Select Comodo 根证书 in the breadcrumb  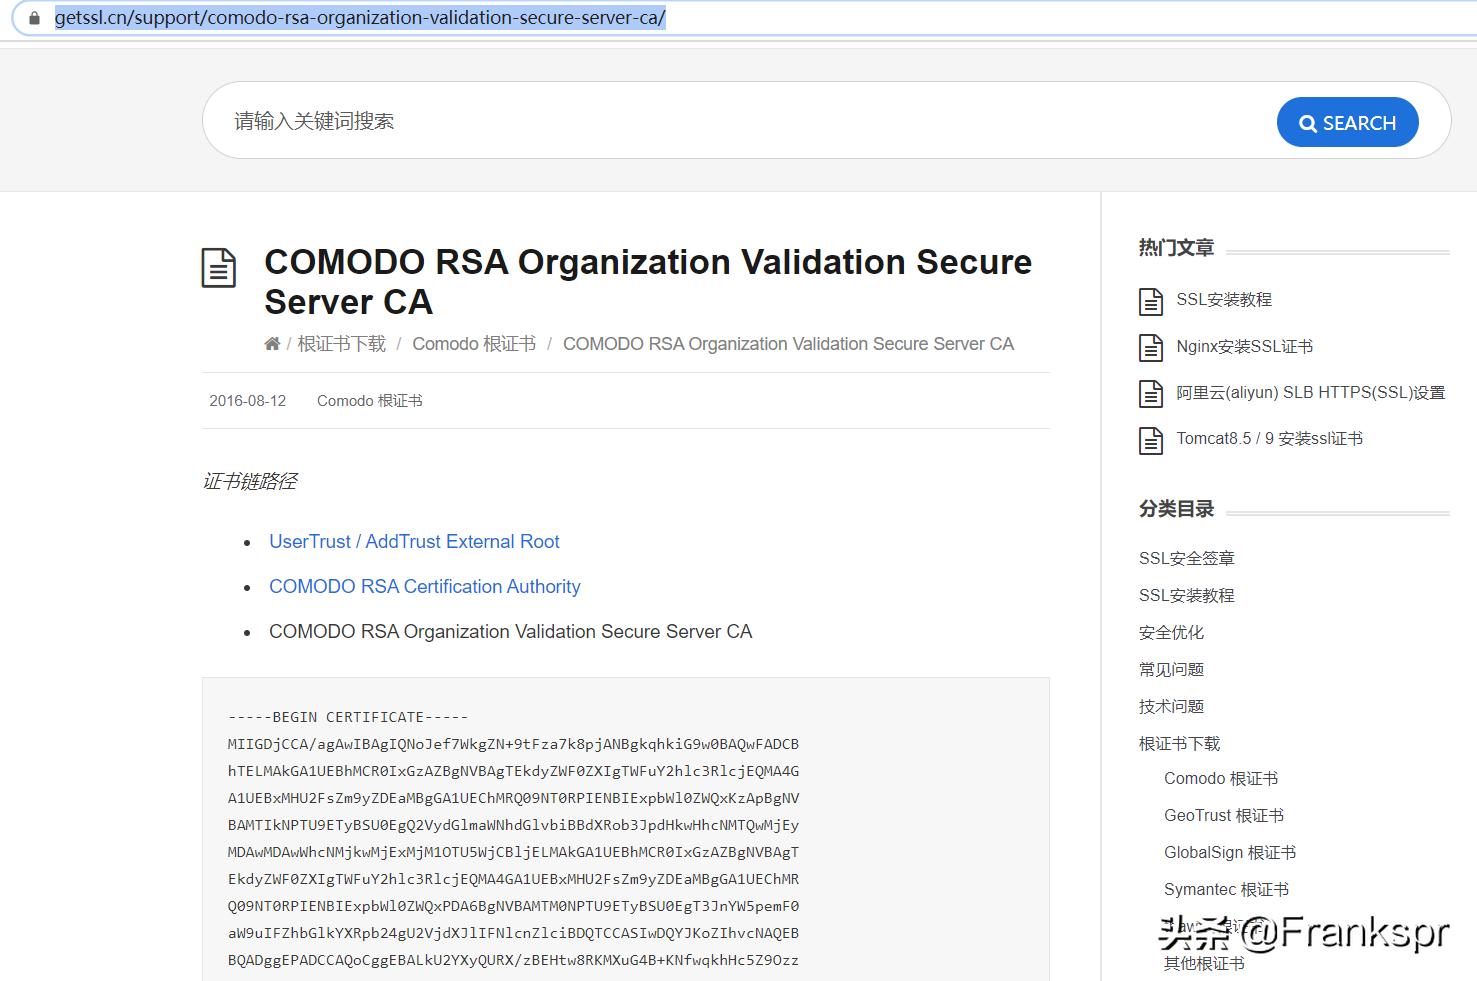[x=473, y=343]
